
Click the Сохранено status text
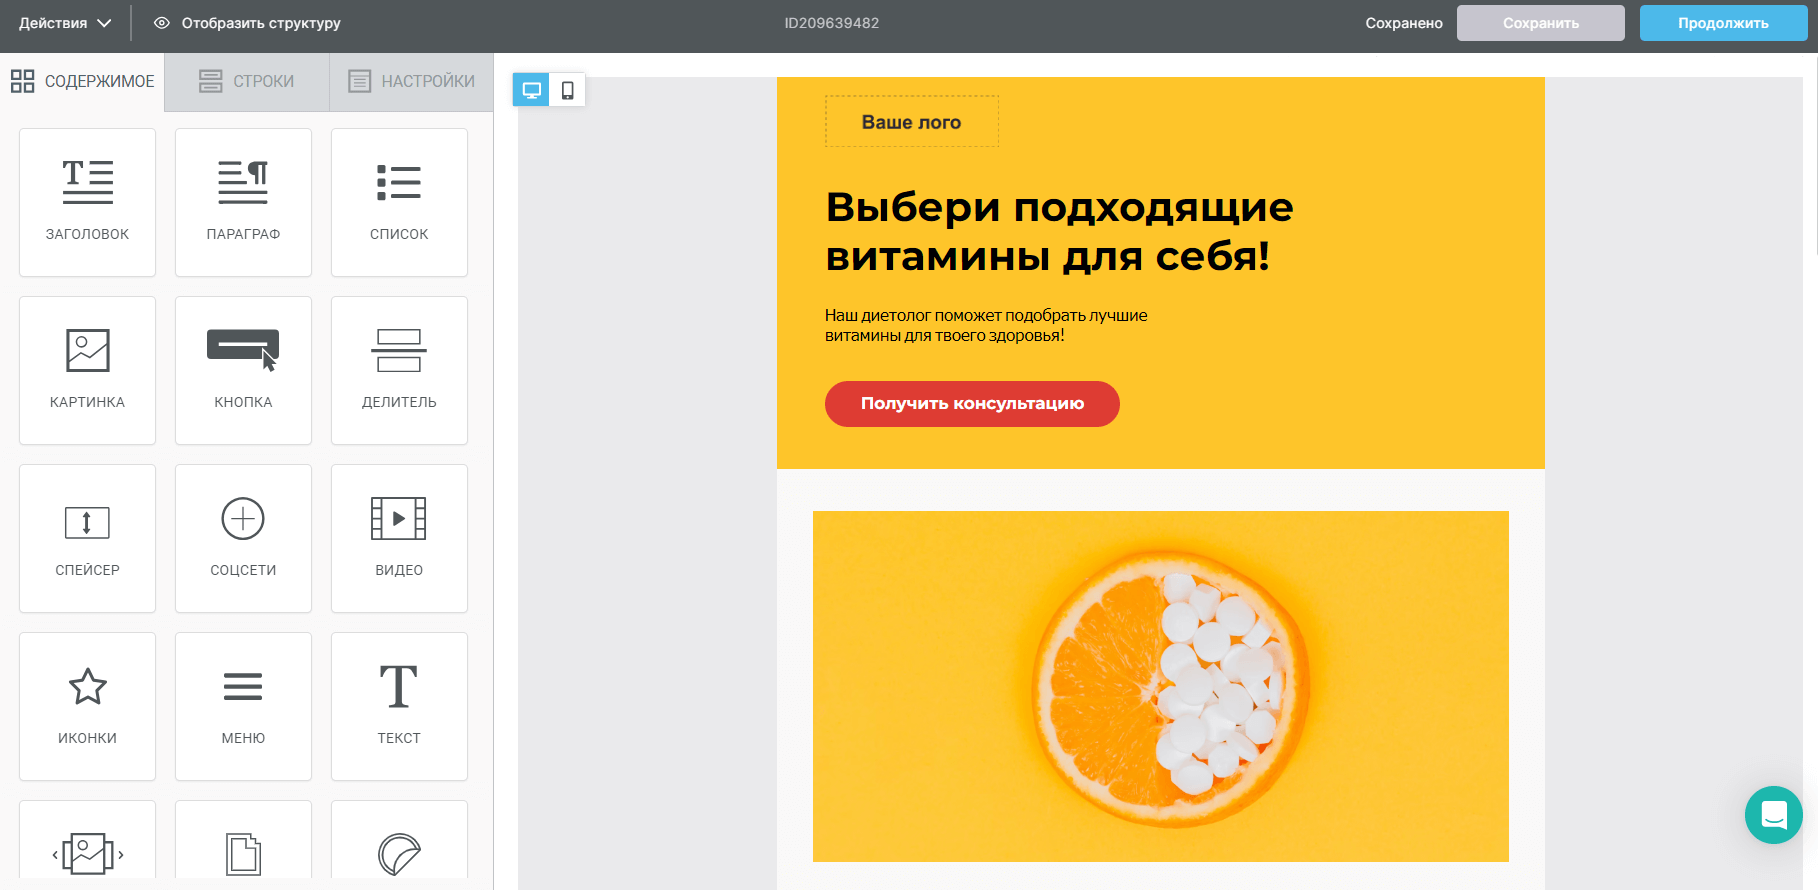coord(1404,23)
